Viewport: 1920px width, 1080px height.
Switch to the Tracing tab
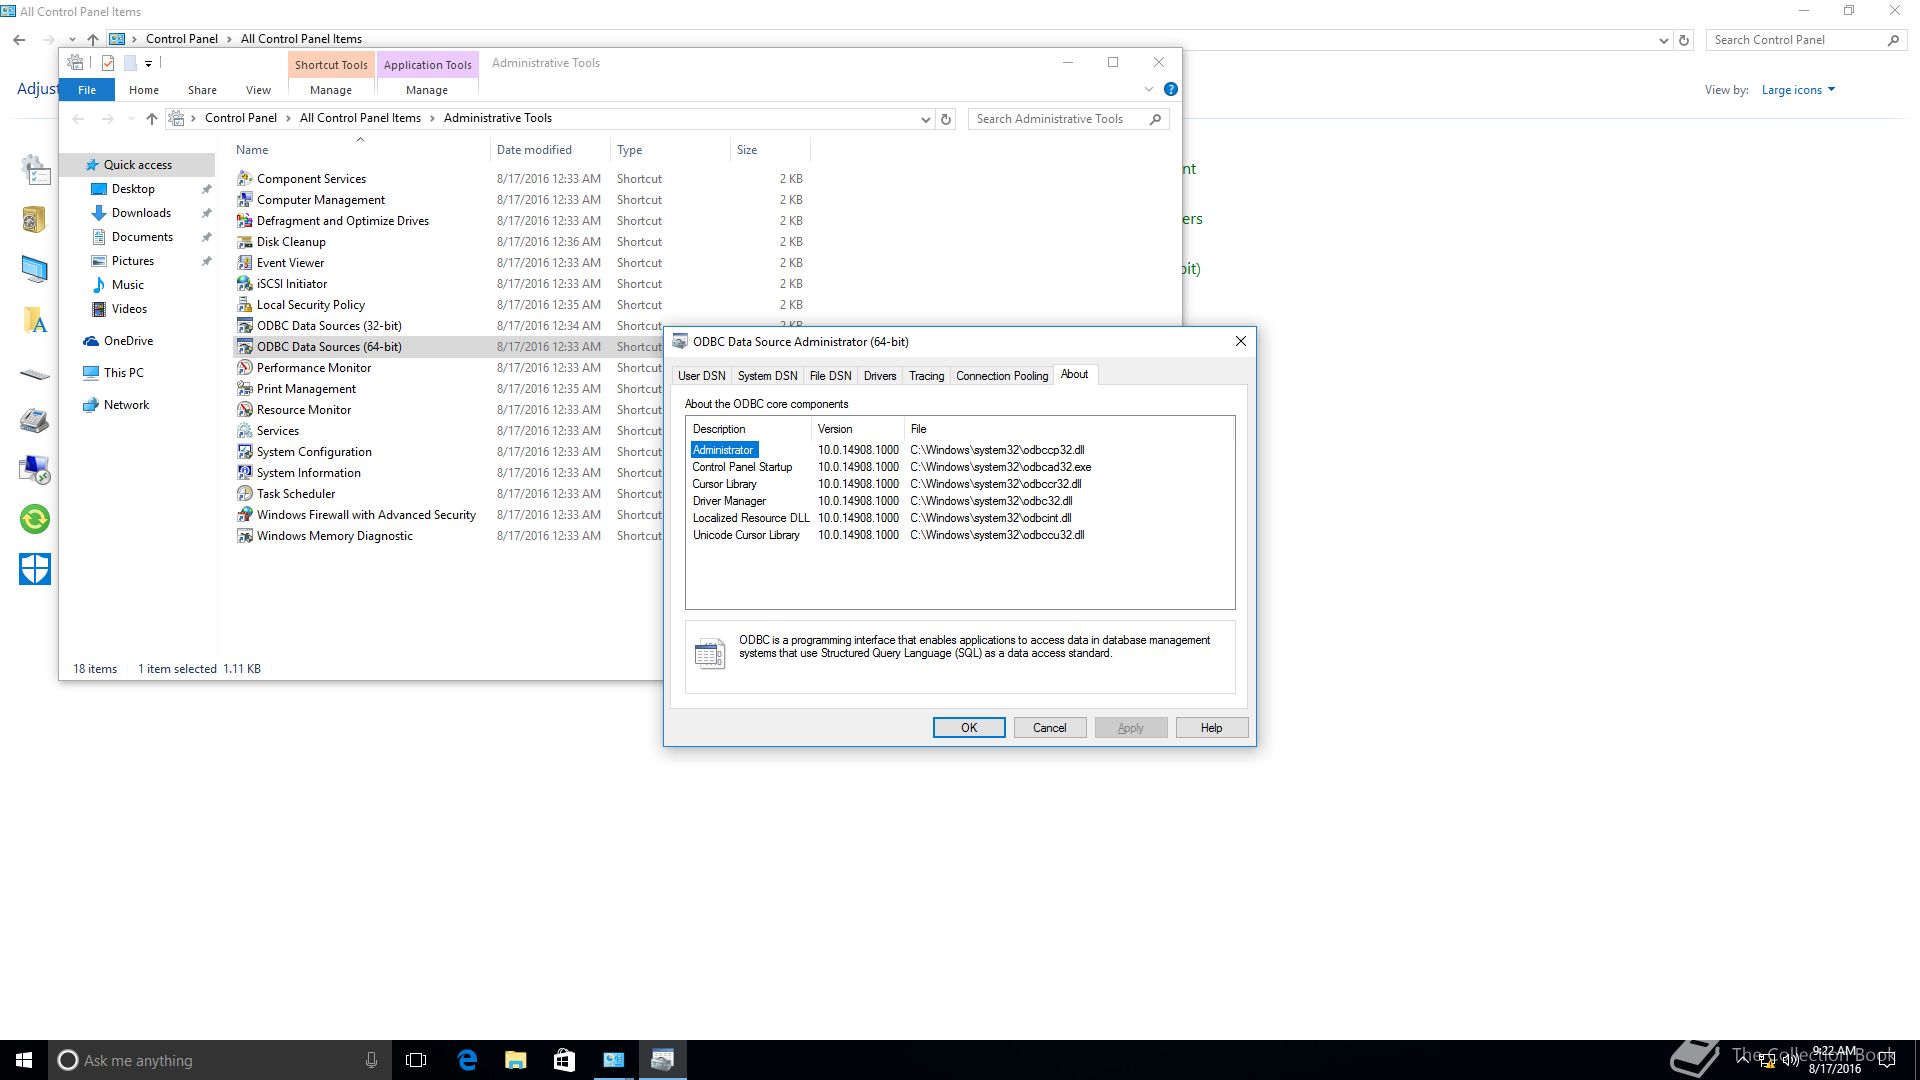click(x=926, y=376)
